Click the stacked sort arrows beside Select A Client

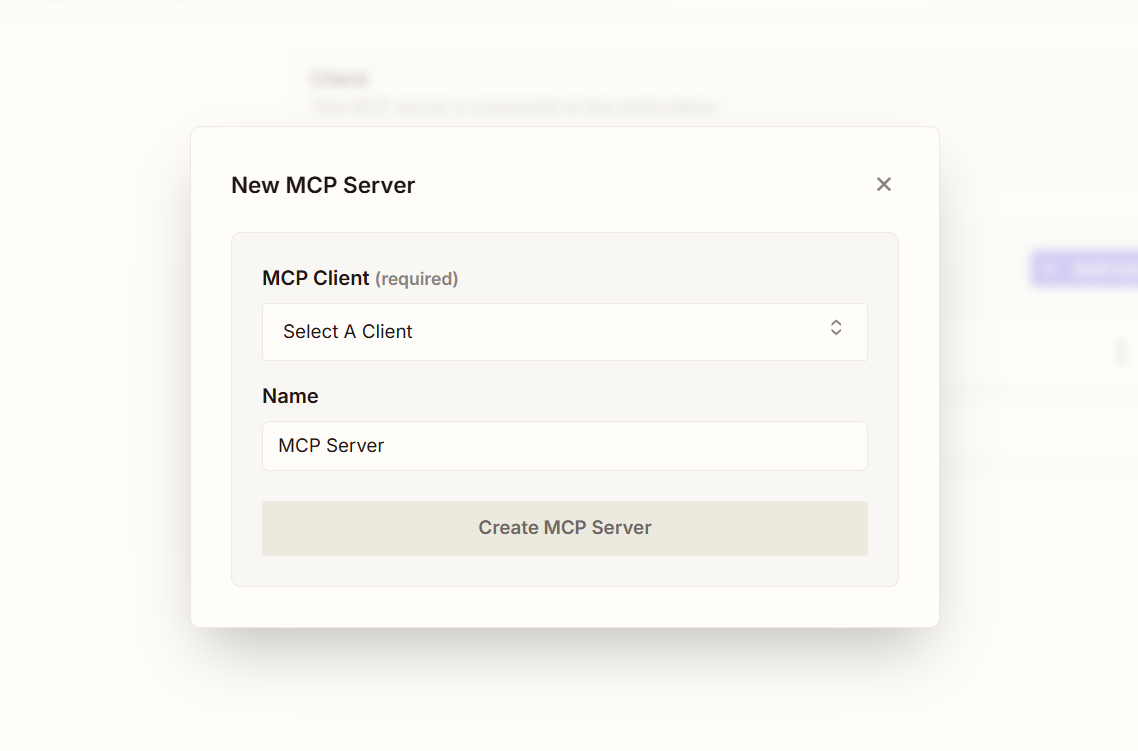pos(836,328)
